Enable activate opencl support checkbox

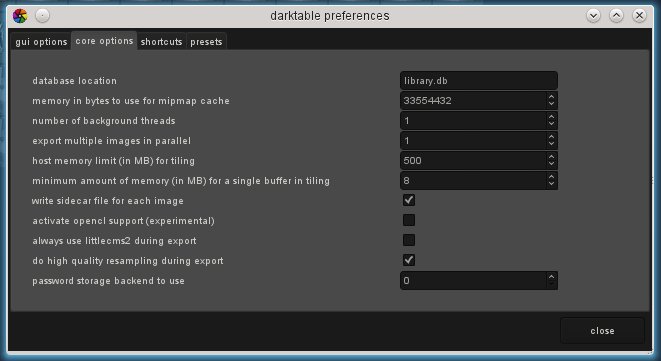click(409, 220)
